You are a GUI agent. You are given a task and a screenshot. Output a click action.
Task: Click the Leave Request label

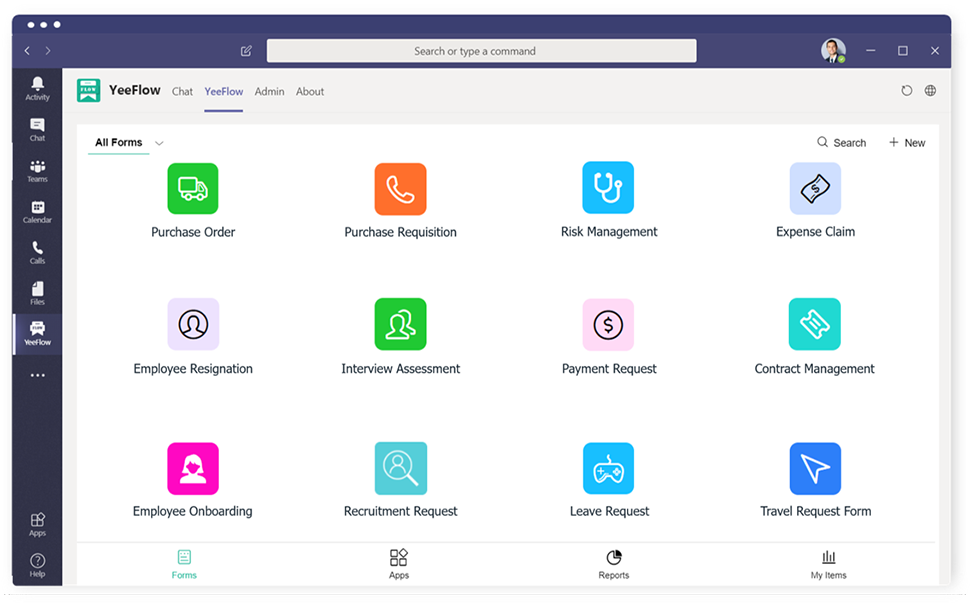609,511
